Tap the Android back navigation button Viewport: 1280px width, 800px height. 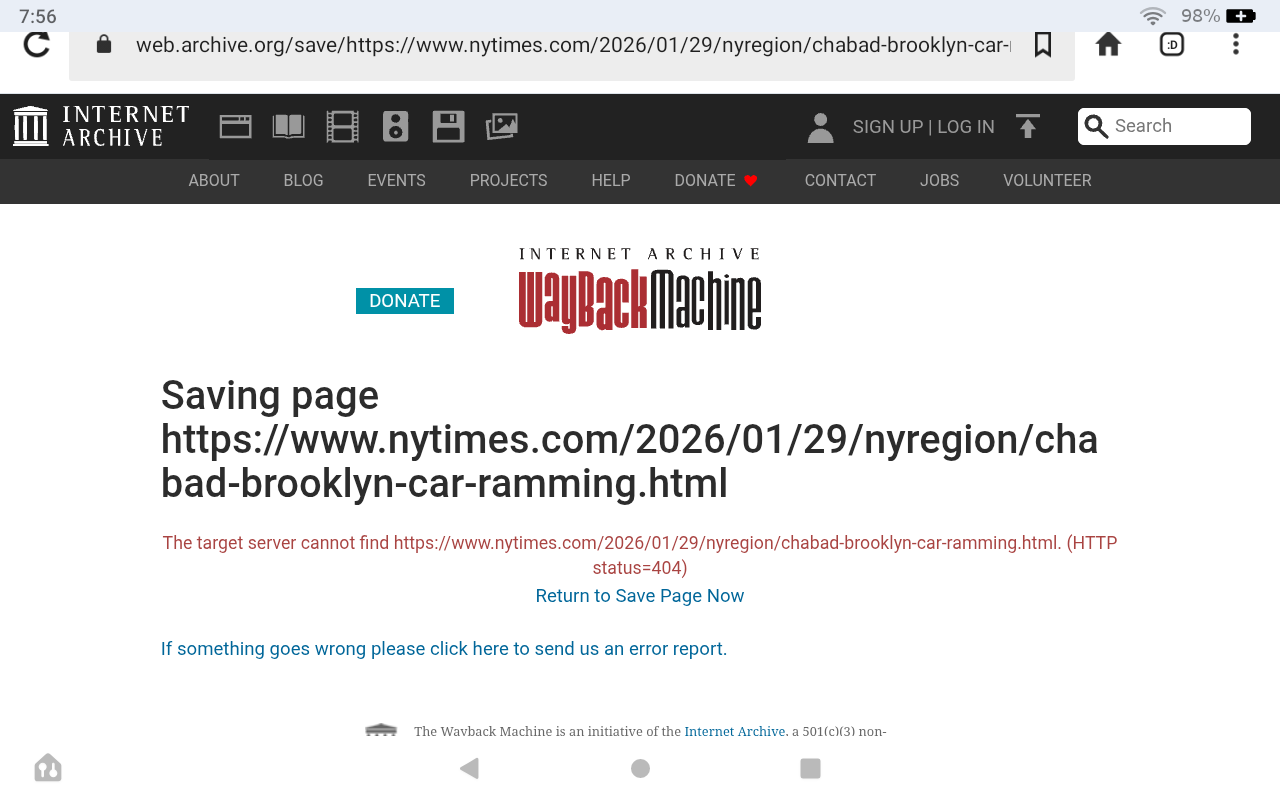click(469, 768)
